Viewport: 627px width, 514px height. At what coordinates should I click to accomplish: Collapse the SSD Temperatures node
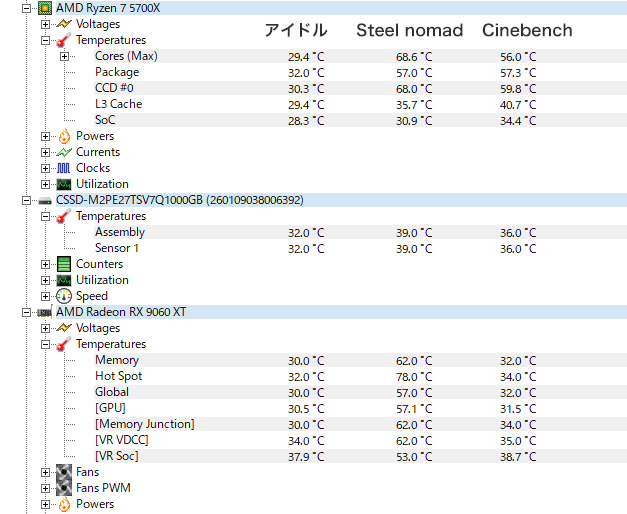[x=45, y=216]
